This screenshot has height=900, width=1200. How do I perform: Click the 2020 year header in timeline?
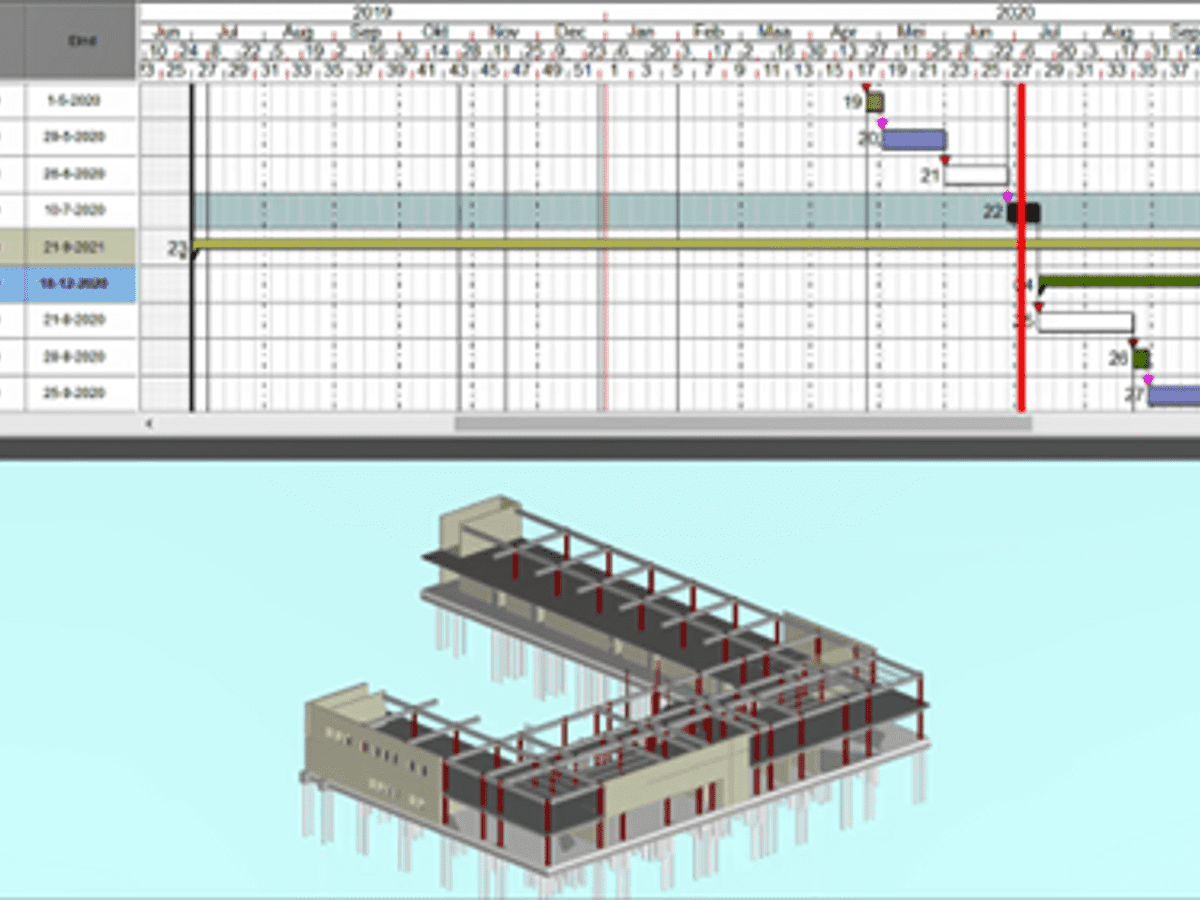[1015, 12]
